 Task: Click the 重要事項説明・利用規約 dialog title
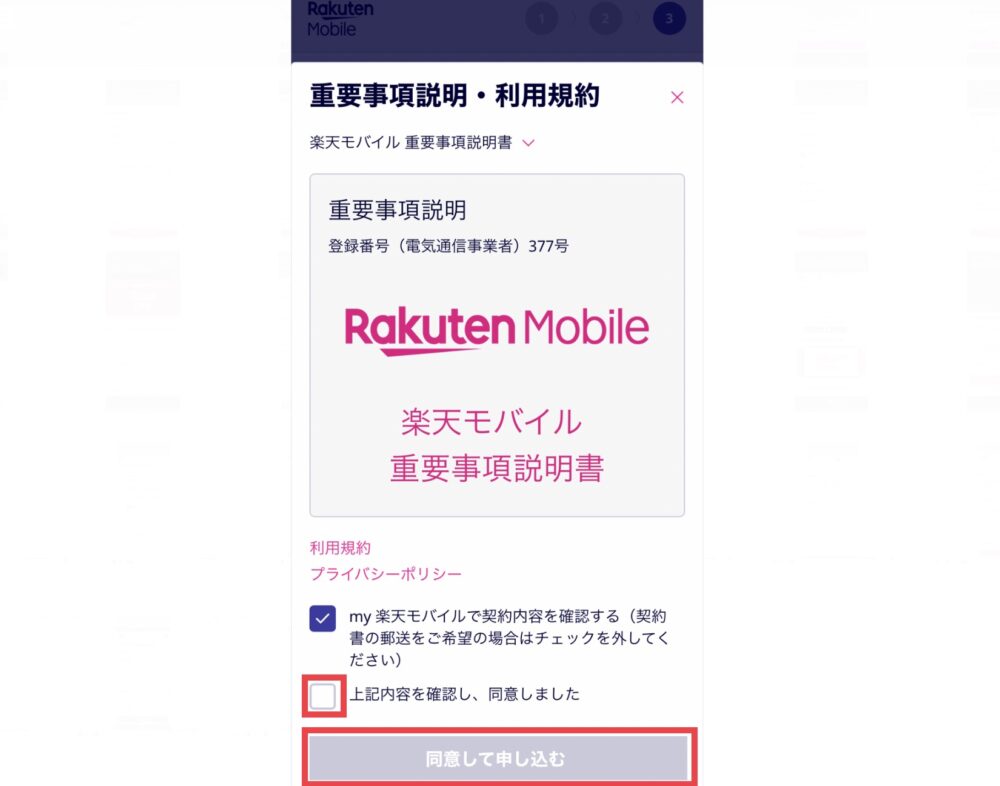454,96
